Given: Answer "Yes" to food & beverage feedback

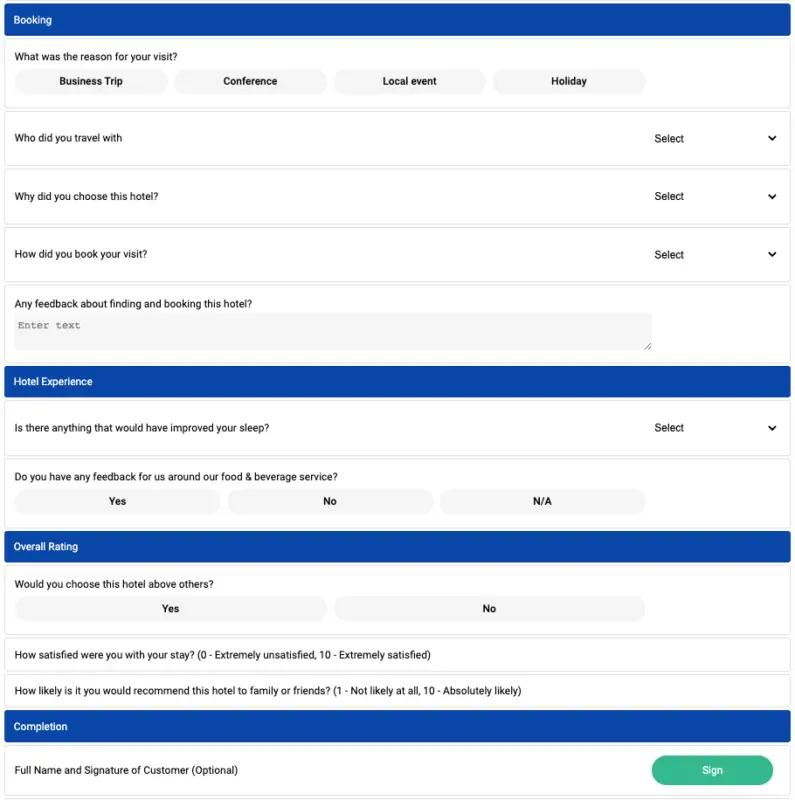Looking at the screenshot, I should (x=117, y=501).
